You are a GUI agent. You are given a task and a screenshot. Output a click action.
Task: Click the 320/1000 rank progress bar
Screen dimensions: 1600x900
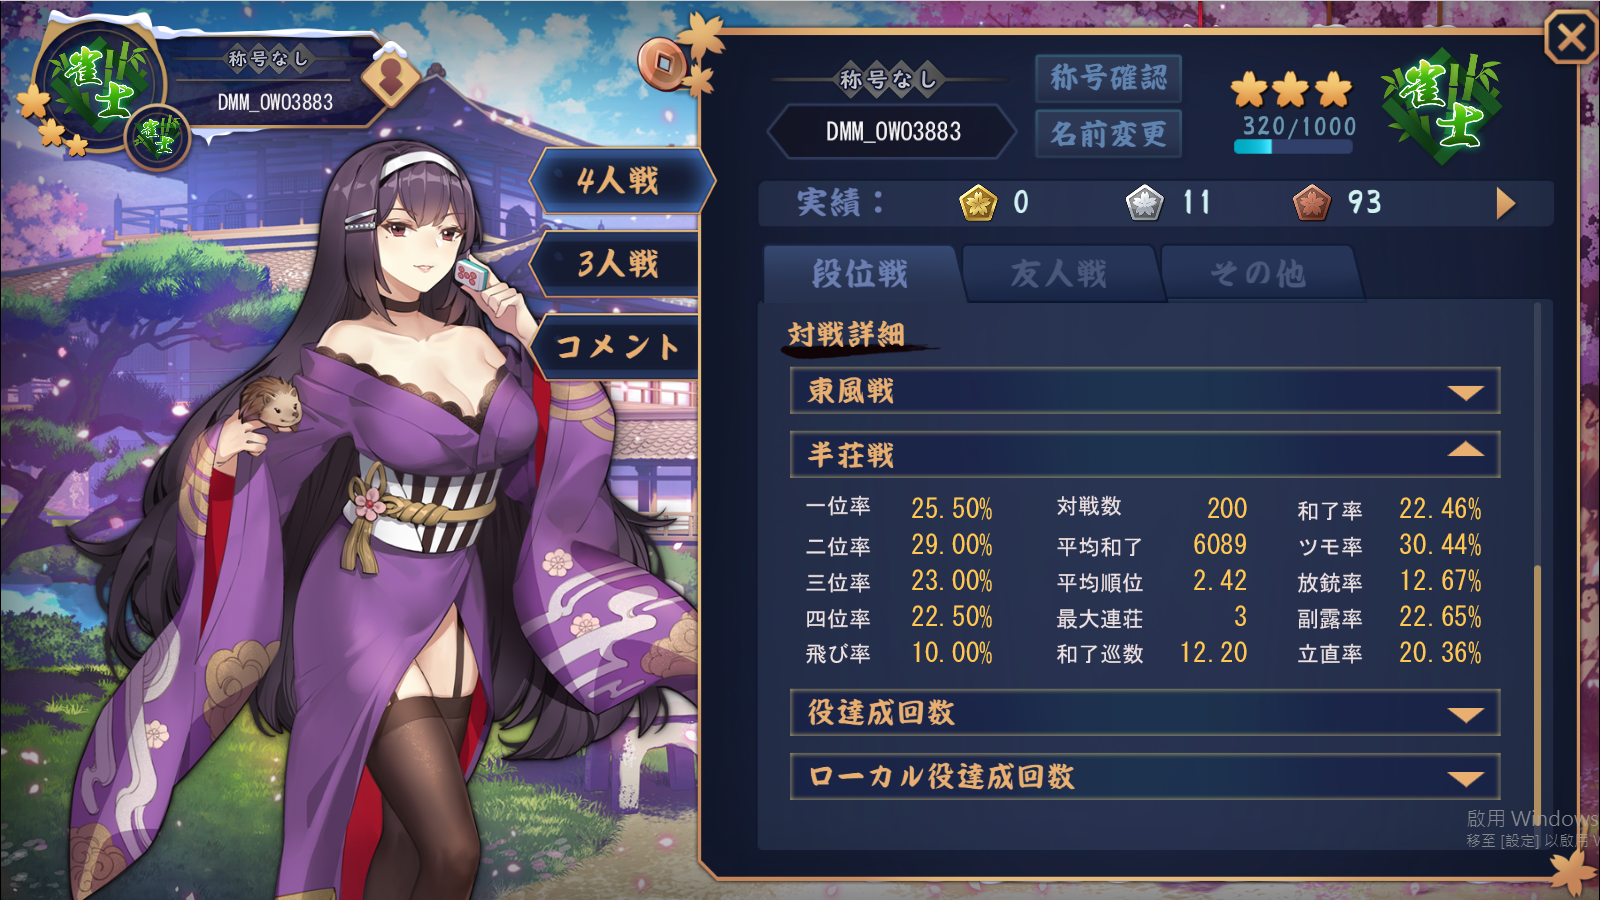coord(1293,146)
